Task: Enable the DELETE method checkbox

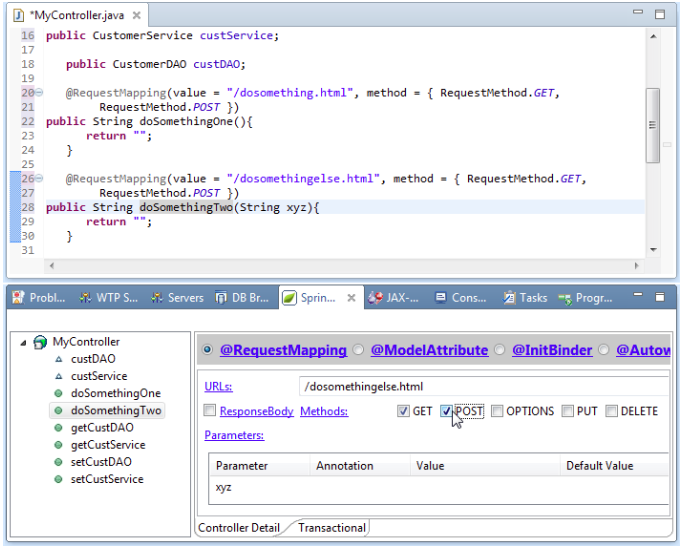Action: (611, 411)
